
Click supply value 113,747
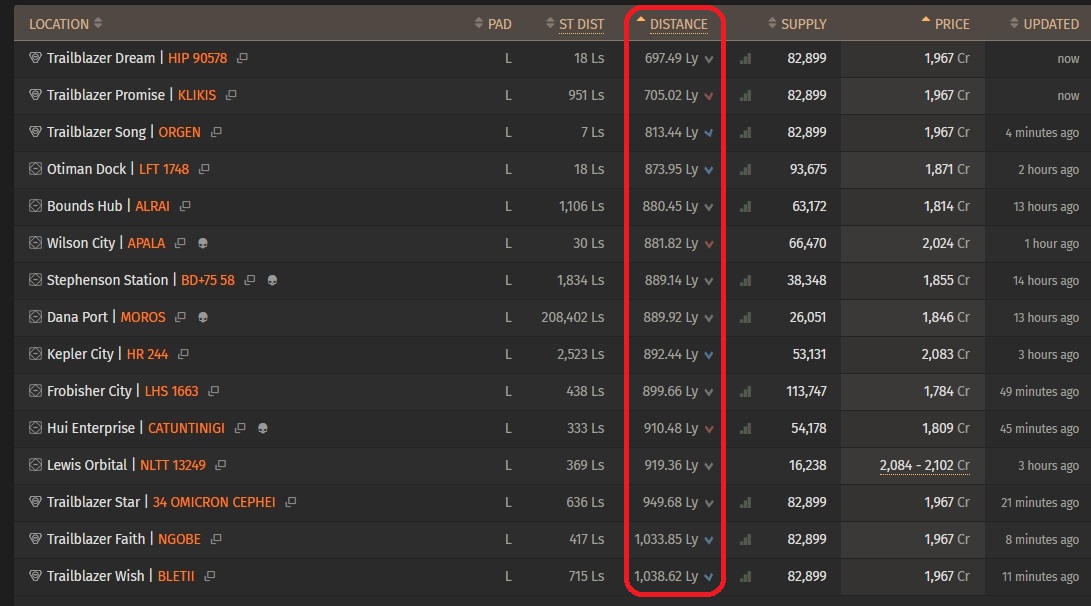[x=806, y=391]
